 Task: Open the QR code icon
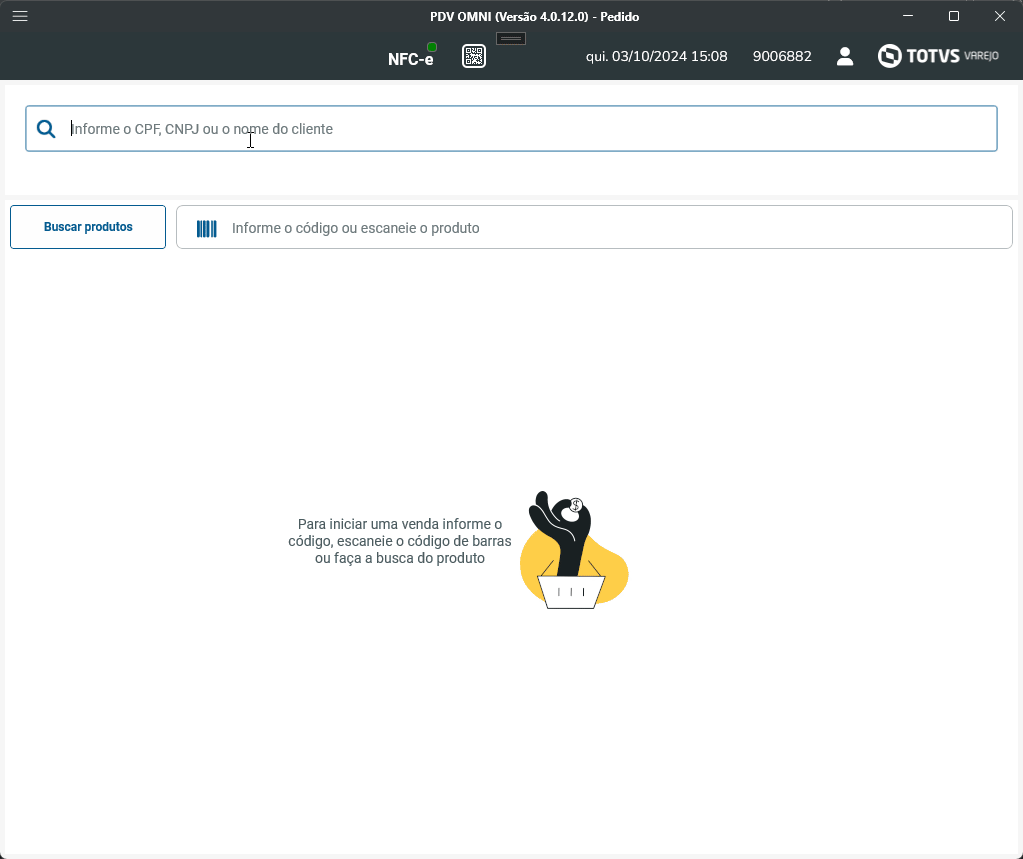(x=474, y=56)
